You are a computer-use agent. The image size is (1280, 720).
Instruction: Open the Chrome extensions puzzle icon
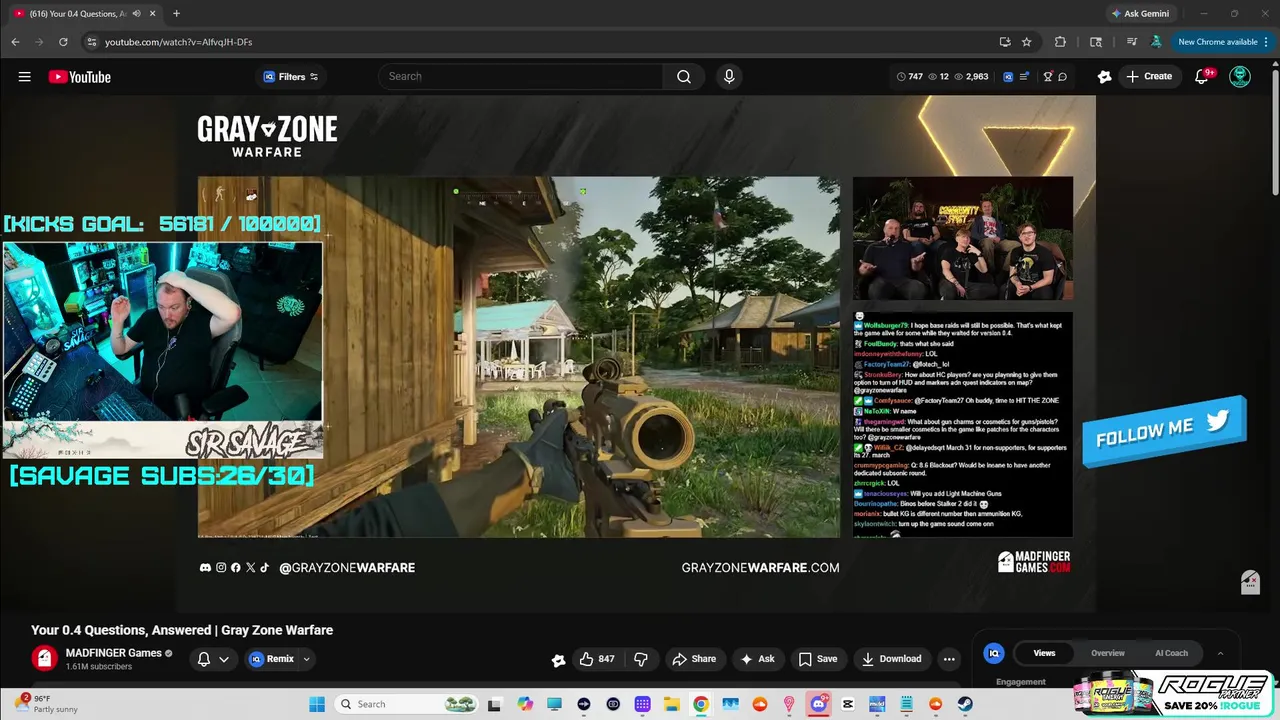coord(1060,42)
